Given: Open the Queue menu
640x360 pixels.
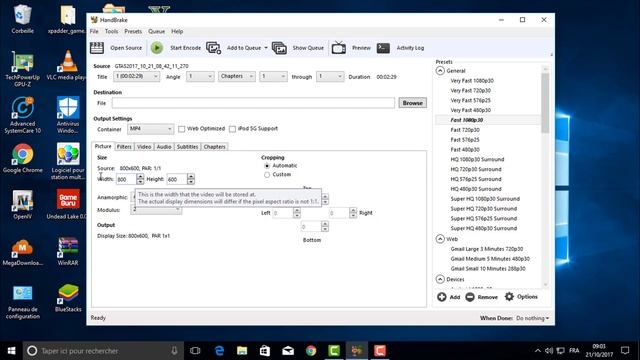Looking at the screenshot, I should tap(156, 31).
